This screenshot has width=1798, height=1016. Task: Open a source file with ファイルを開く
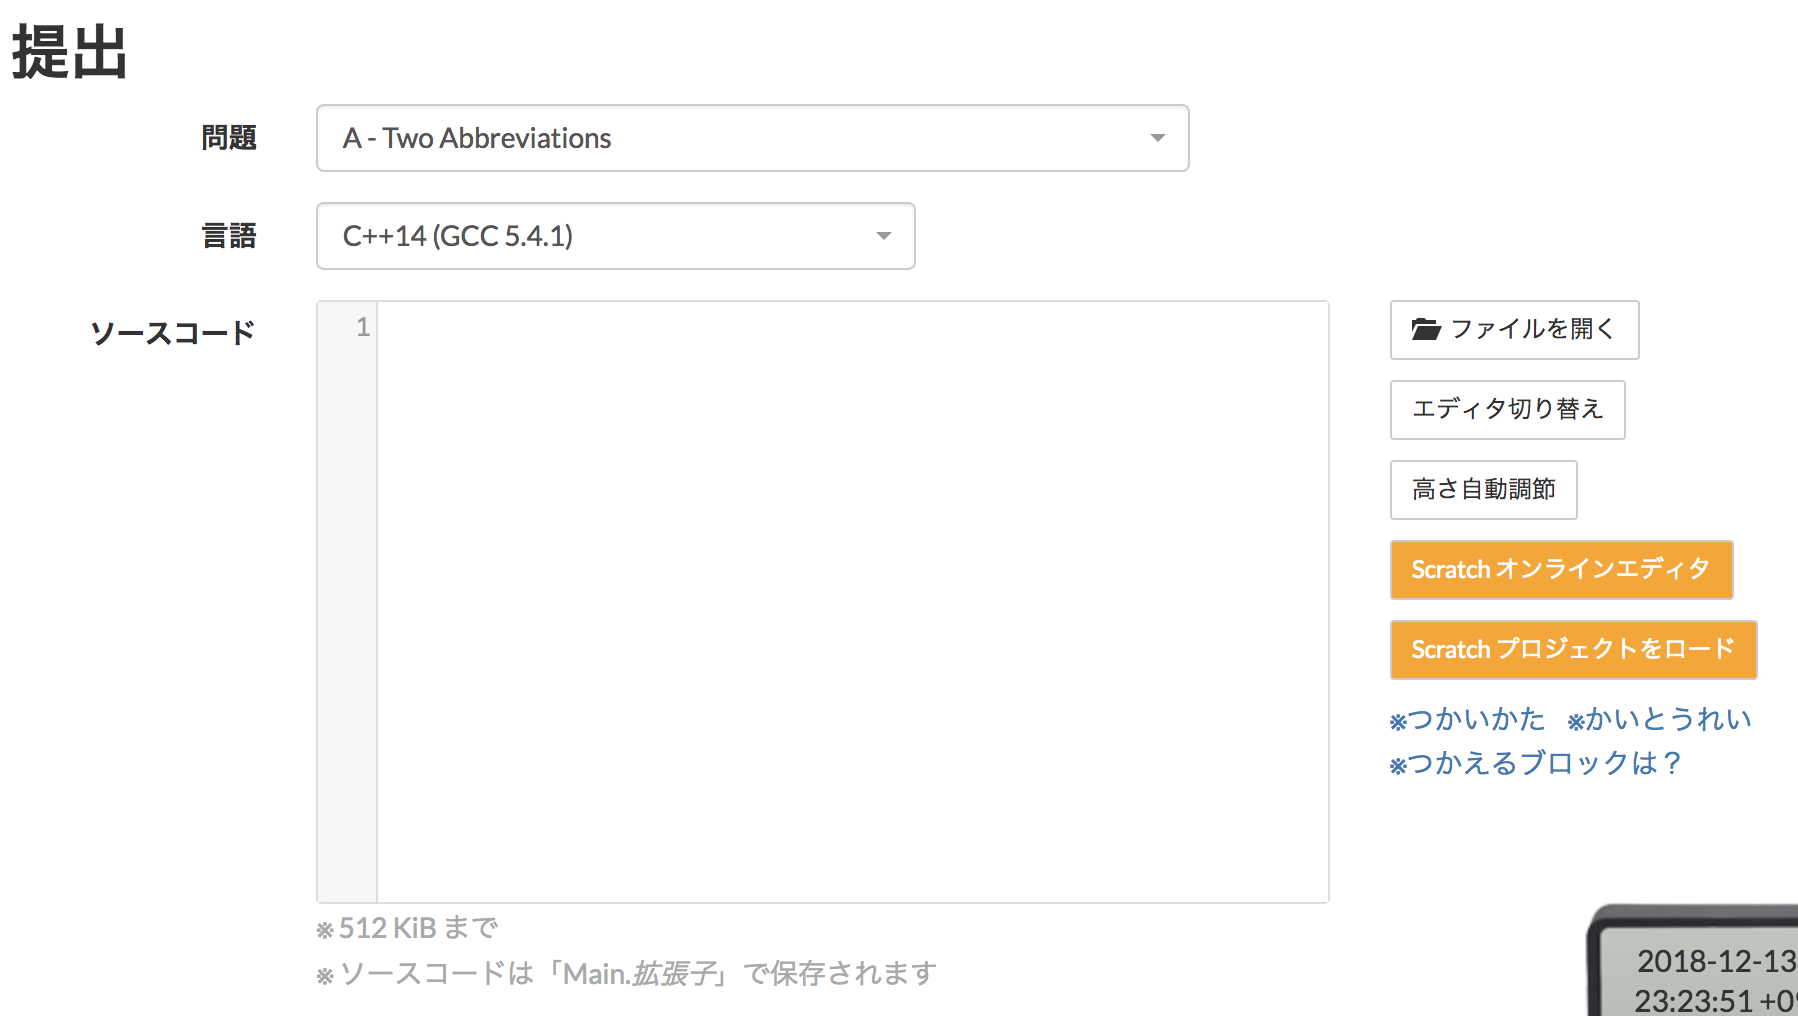point(1513,330)
